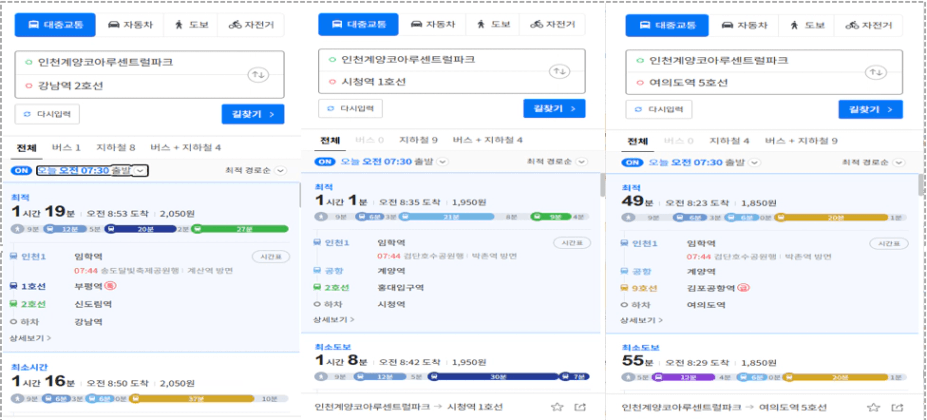This screenshot has width=927, height=420.
Task: Switch to 도보 tab in 시청역 panel
Action: pyautogui.click(x=492, y=24)
